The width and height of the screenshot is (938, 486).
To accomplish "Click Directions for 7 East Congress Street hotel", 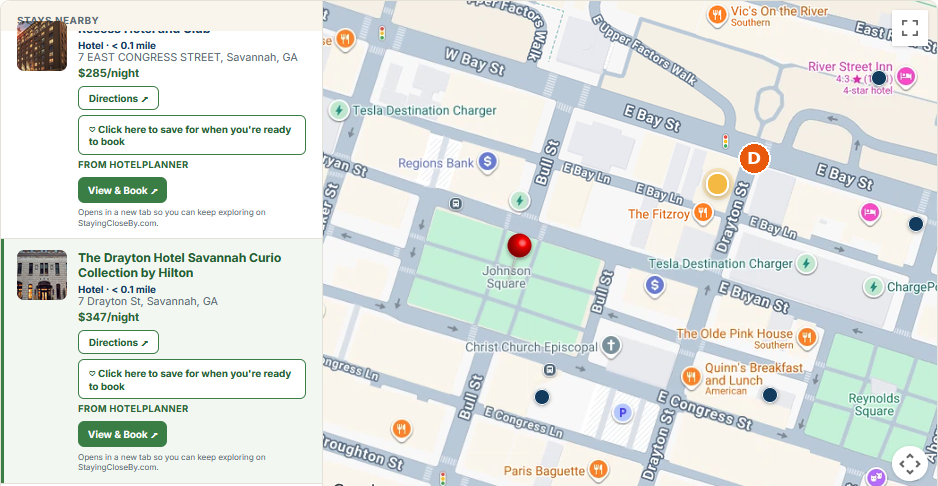I will 118,98.
